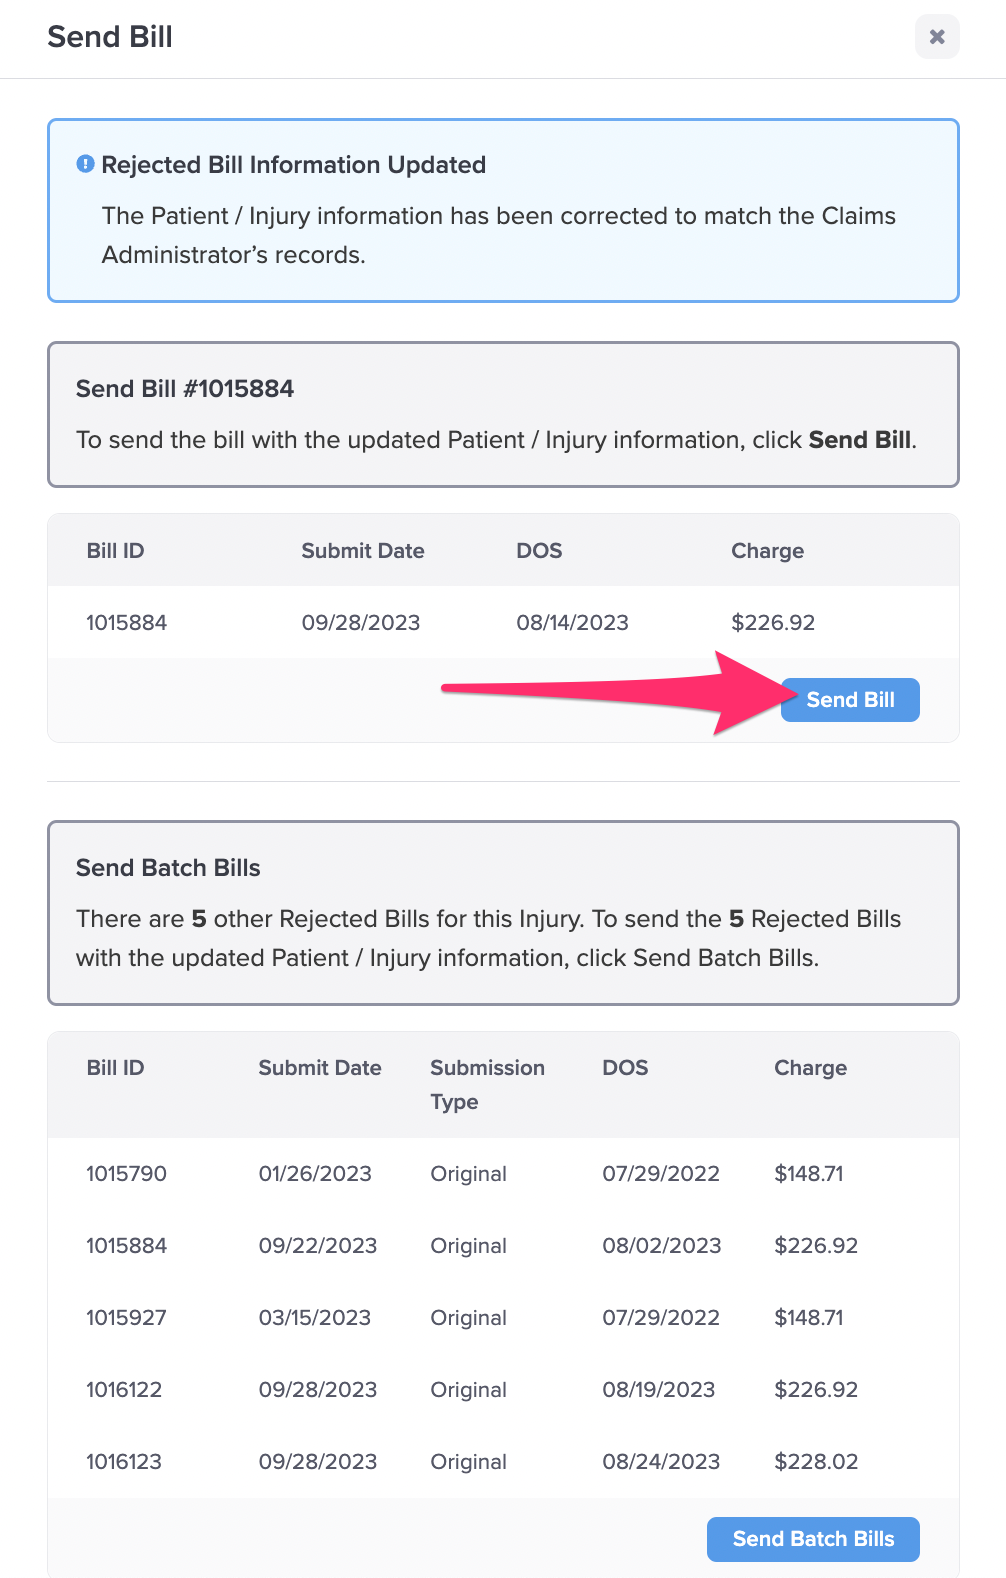Select bill row 1016123 in the batch table

124,1461
